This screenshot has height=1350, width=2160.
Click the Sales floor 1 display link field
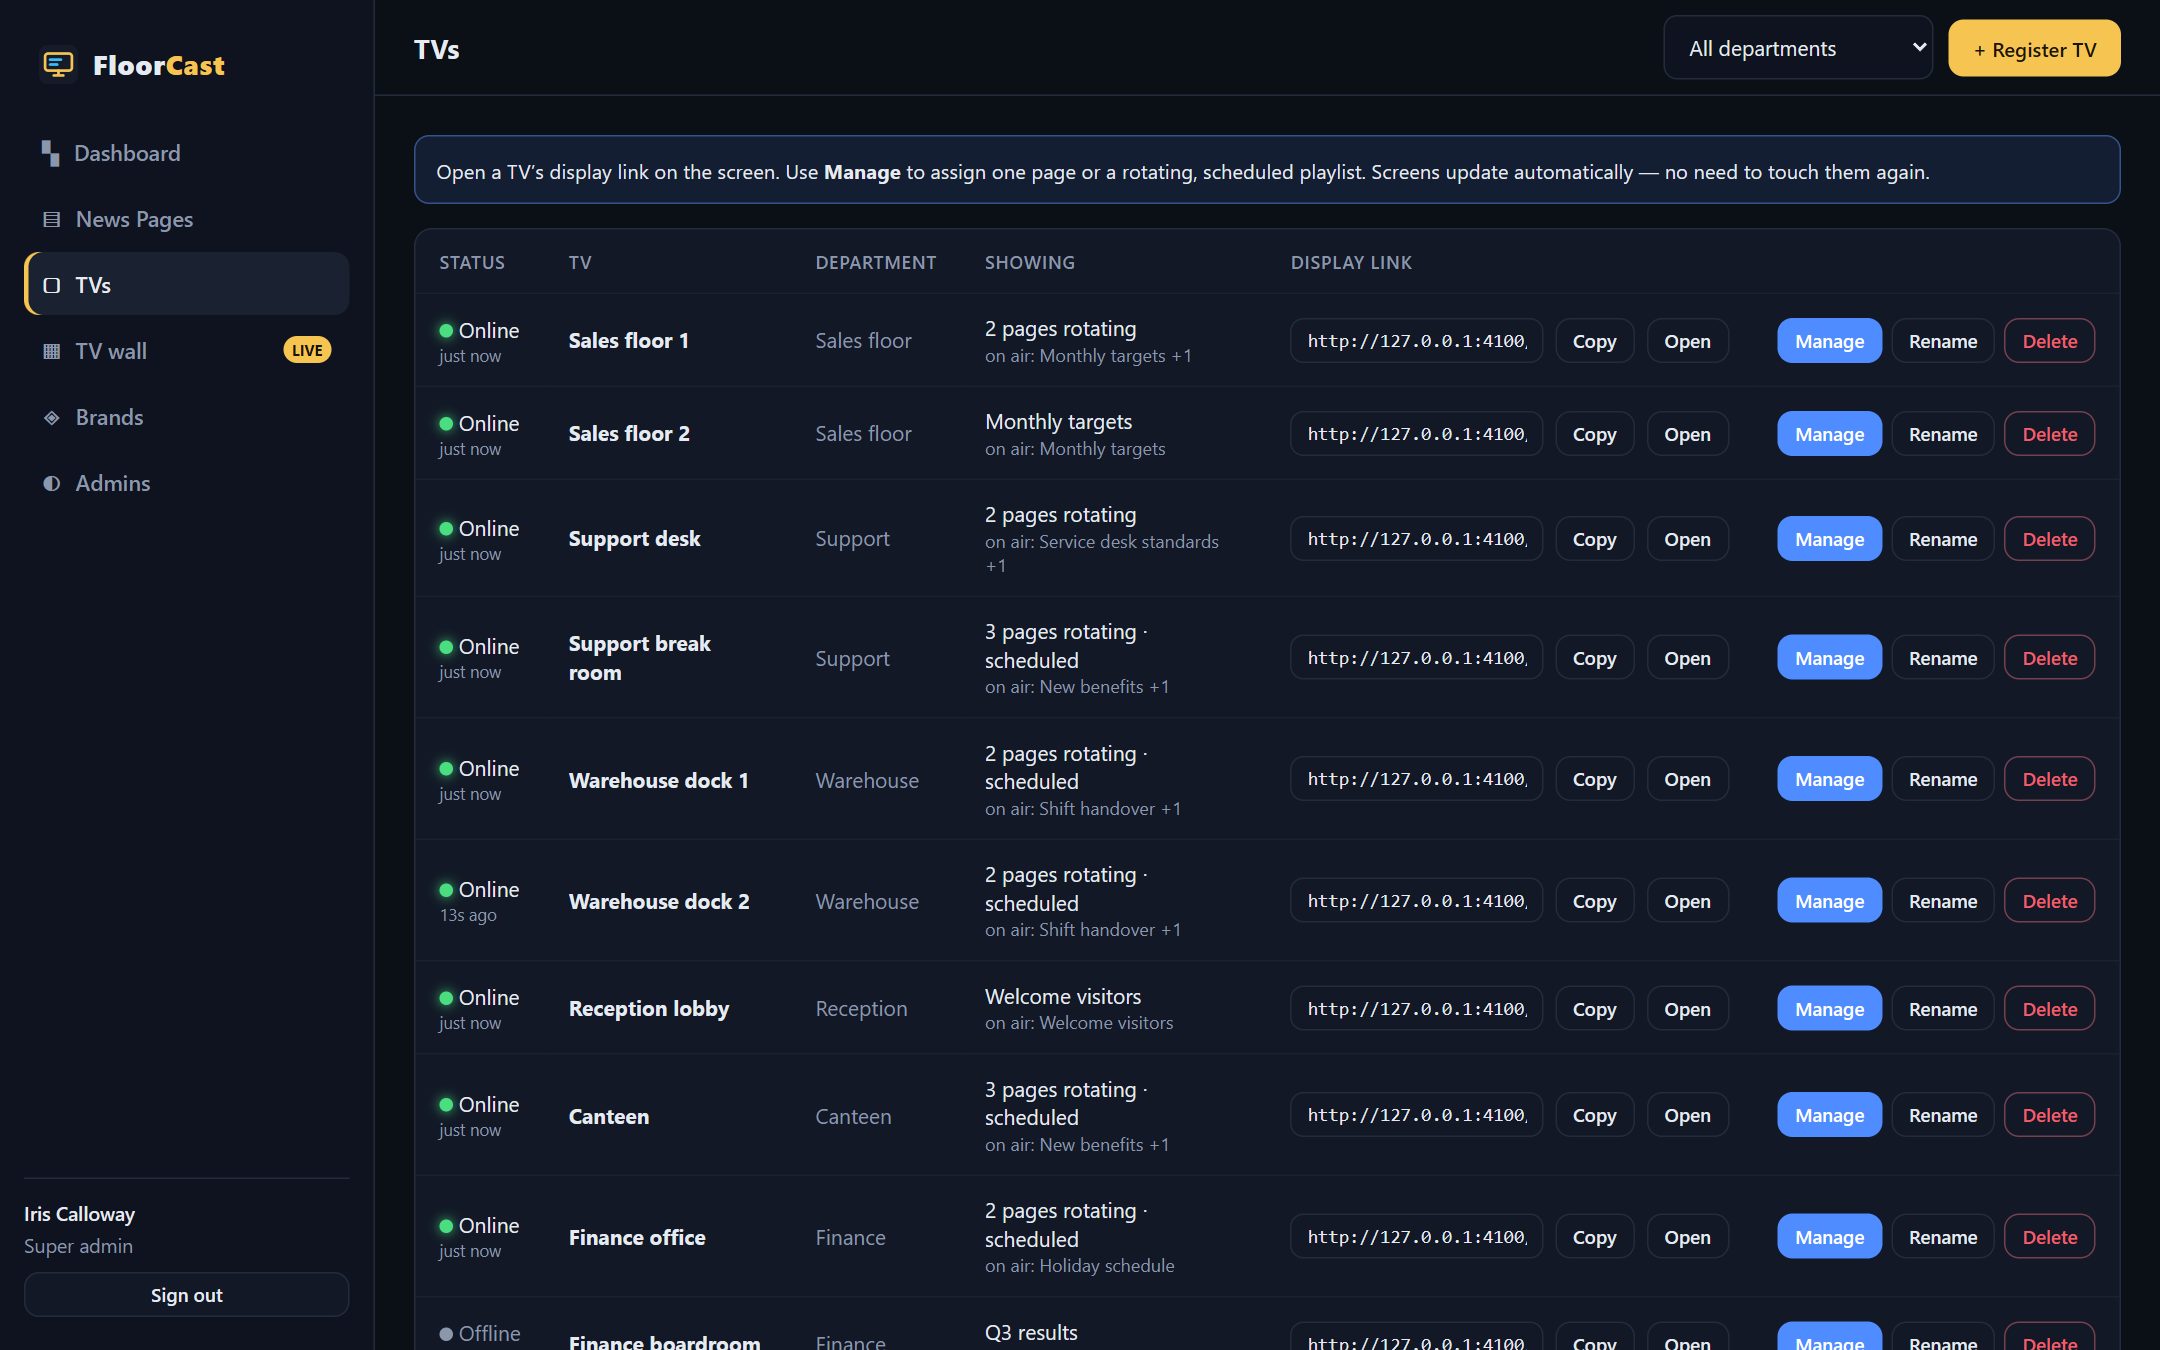coord(1416,341)
